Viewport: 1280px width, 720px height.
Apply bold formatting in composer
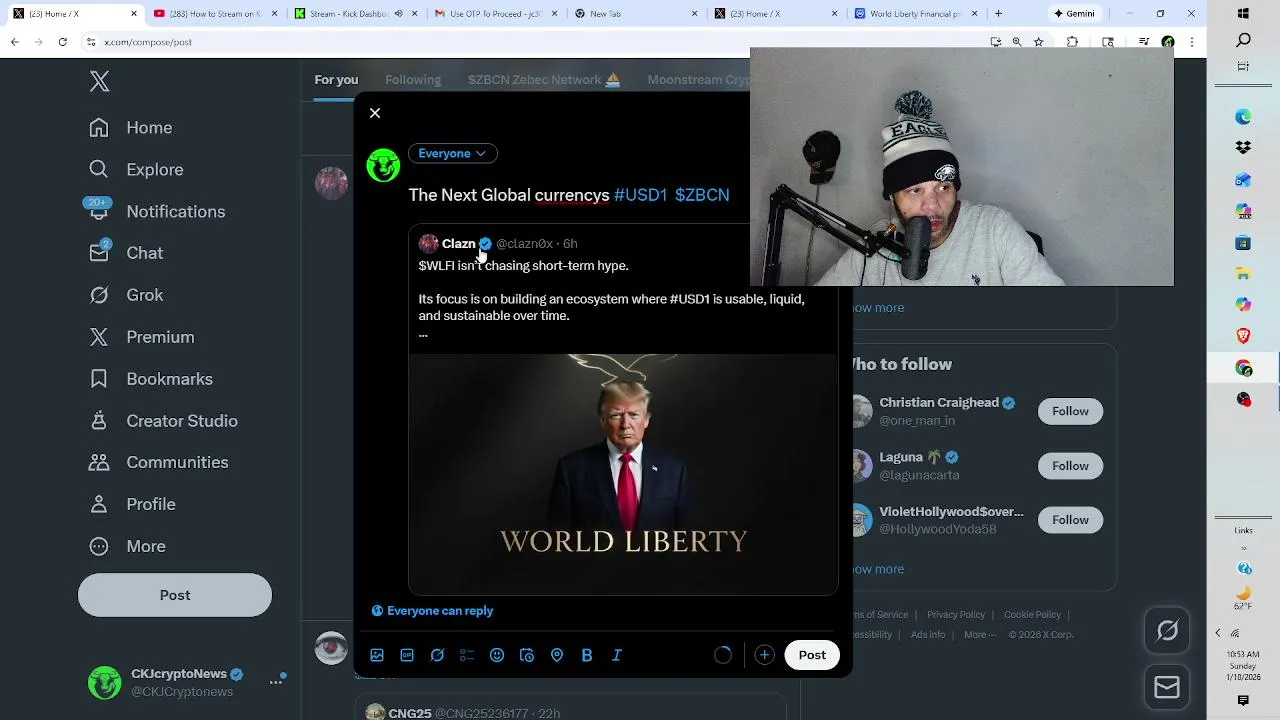587,655
